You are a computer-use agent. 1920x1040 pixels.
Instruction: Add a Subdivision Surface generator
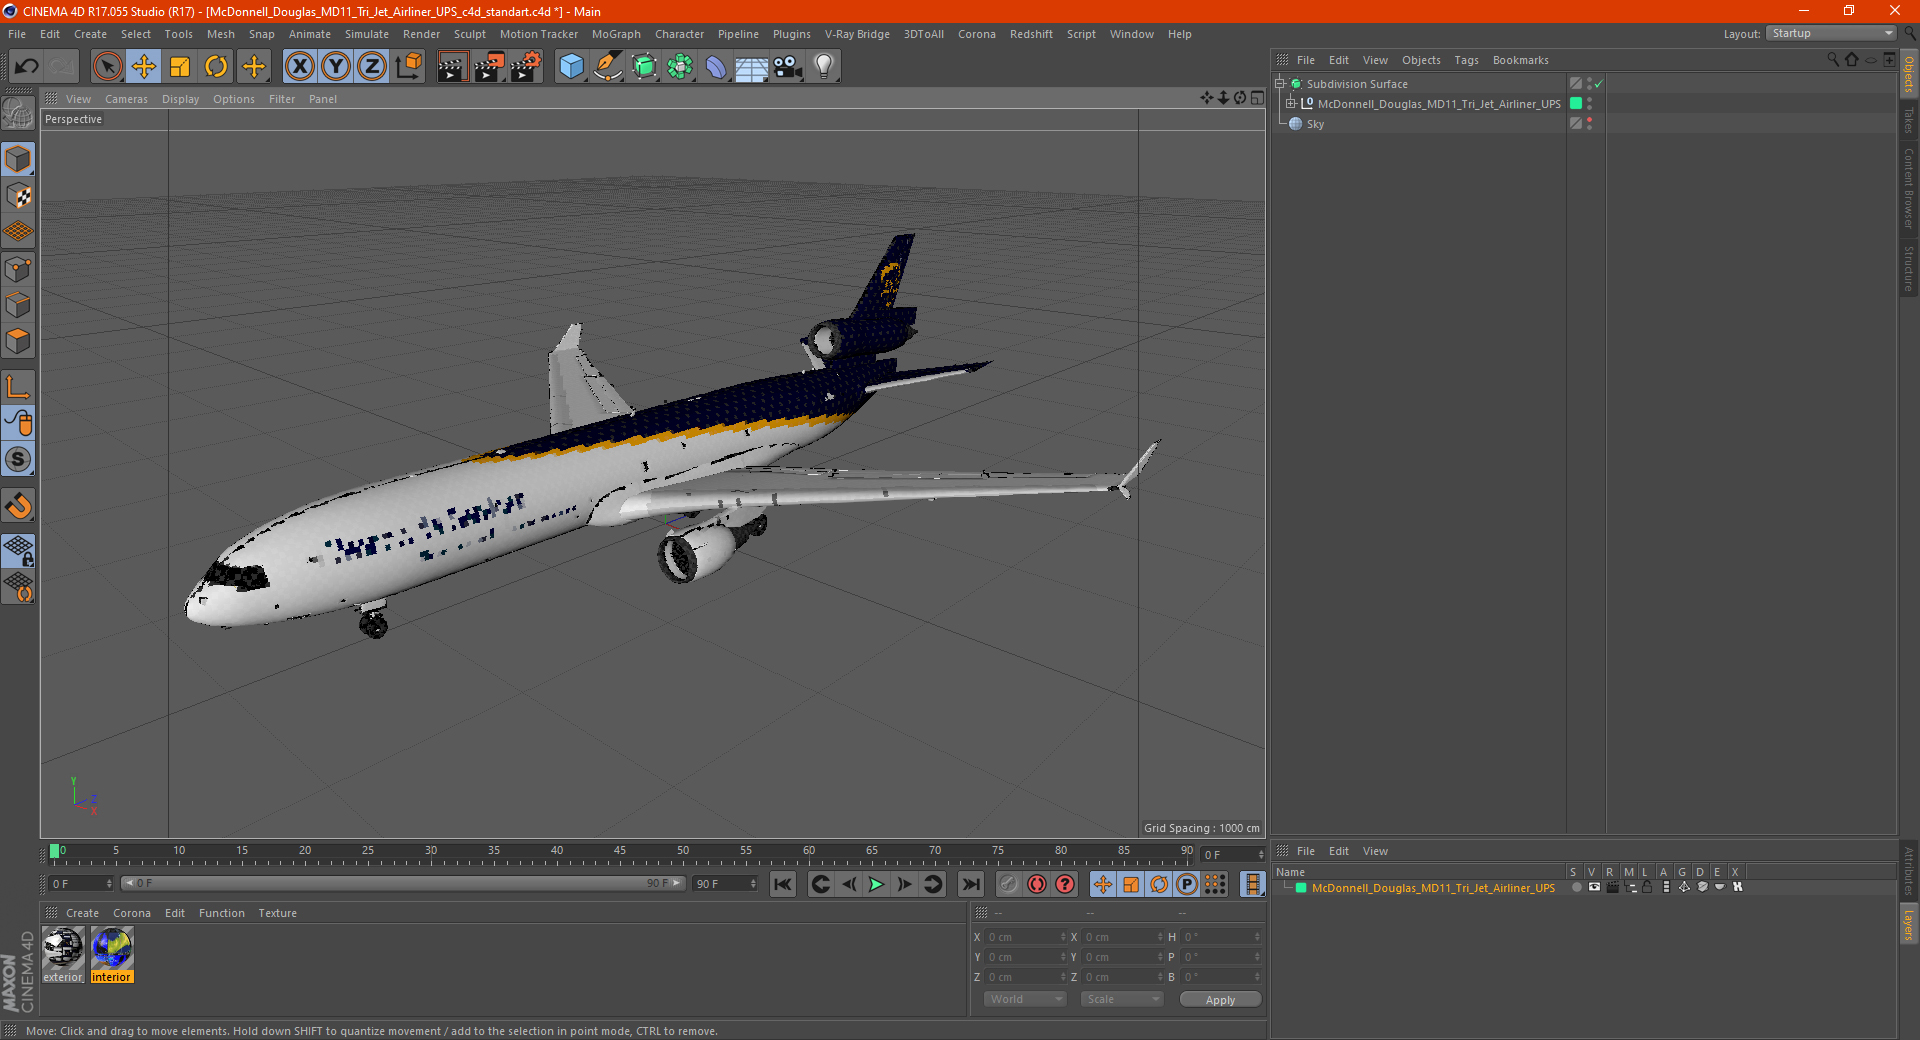click(644, 67)
